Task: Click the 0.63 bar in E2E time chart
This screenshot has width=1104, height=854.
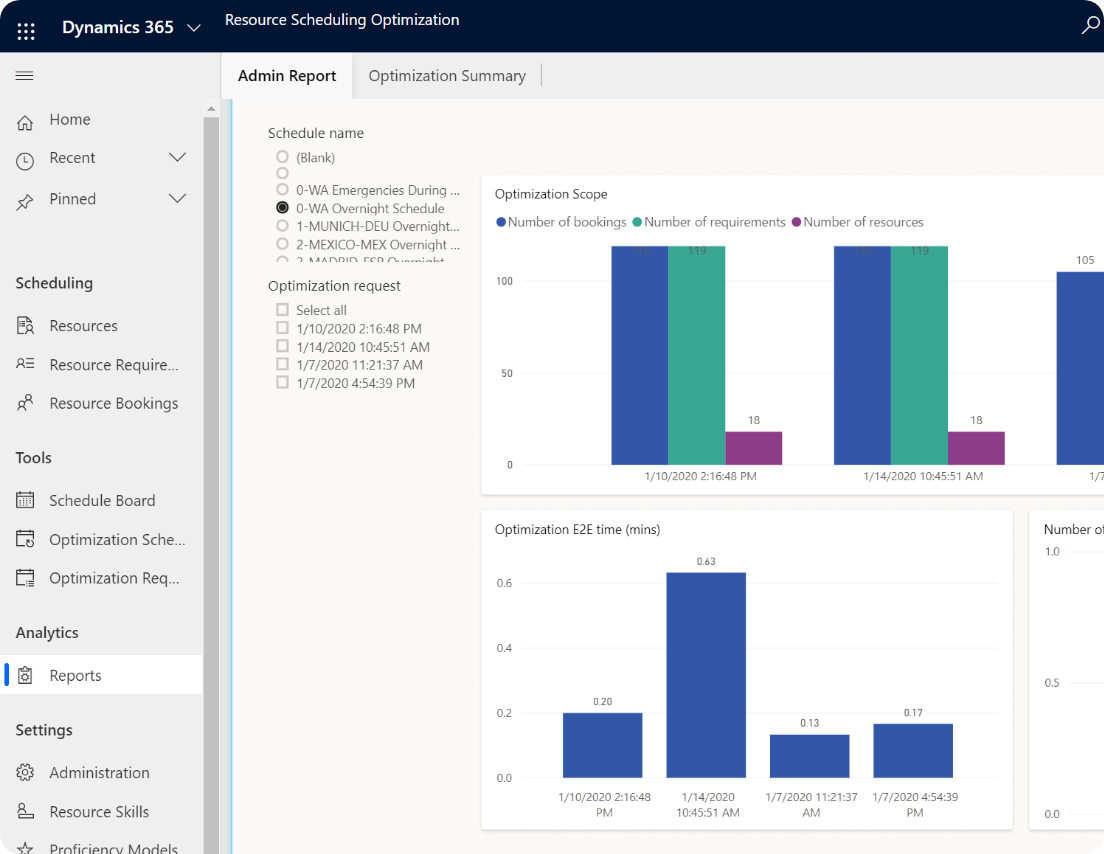Action: [x=706, y=675]
